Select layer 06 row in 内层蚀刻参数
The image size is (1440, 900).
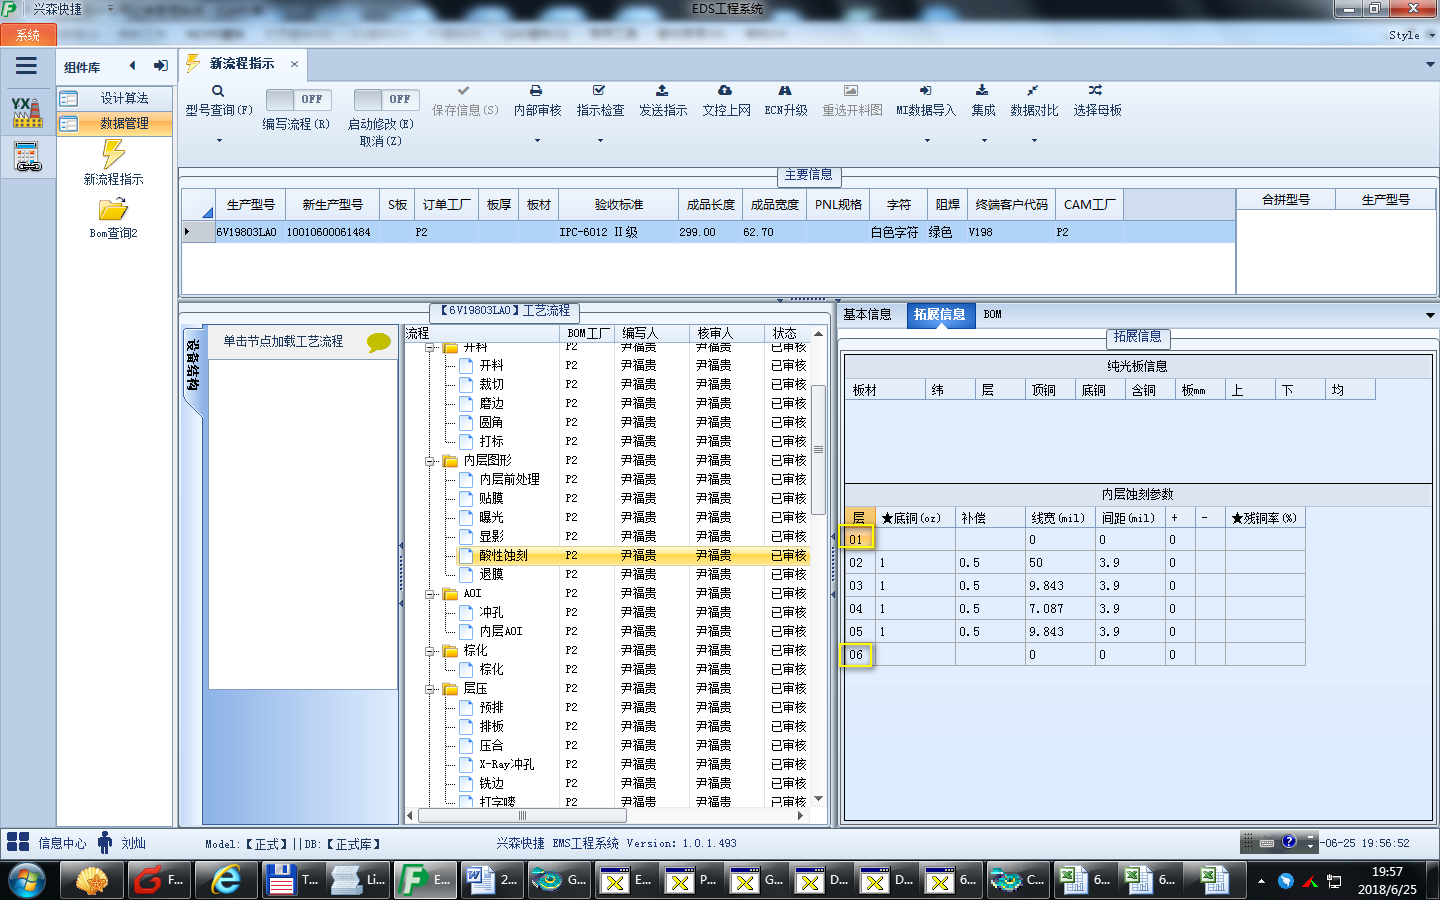click(1075, 655)
